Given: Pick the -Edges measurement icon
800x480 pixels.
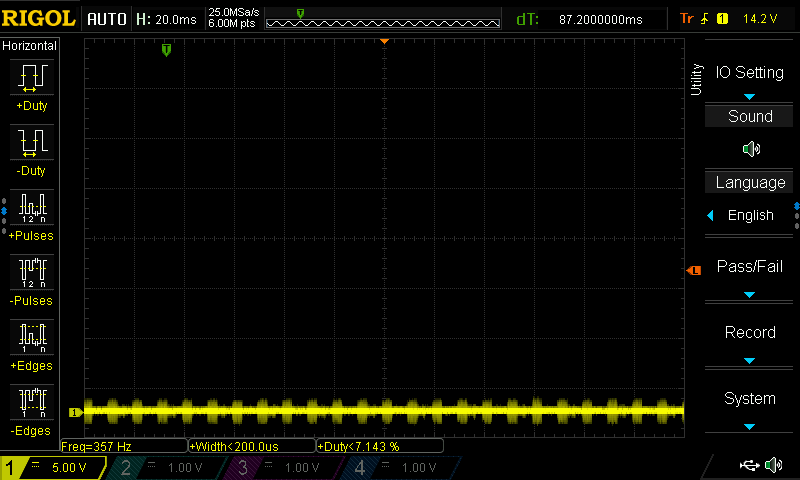Looking at the screenshot, I should tap(32, 402).
